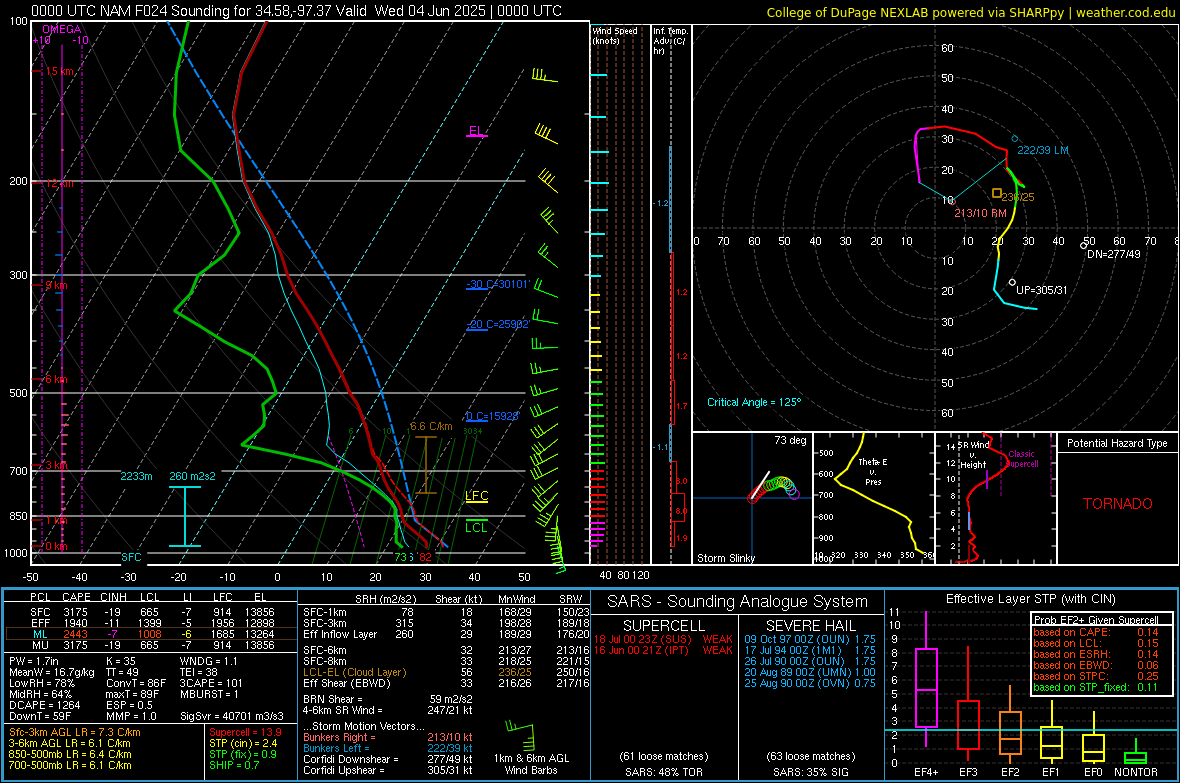Select the 'Critical Angle = 125°' text
1180x783 pixels.
pos(754,403)
